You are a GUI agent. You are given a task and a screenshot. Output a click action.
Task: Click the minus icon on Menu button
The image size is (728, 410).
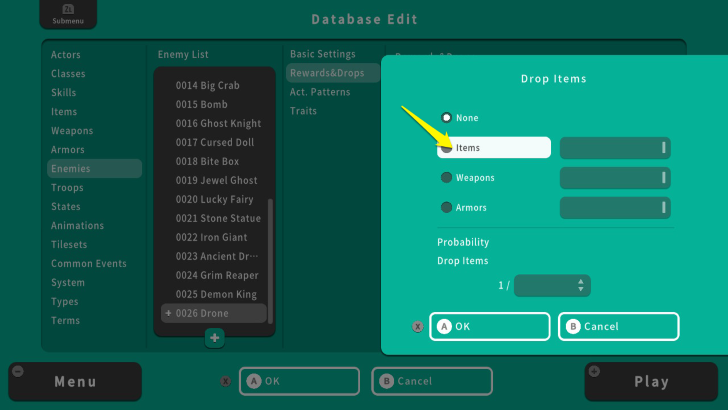pos(18,371)
